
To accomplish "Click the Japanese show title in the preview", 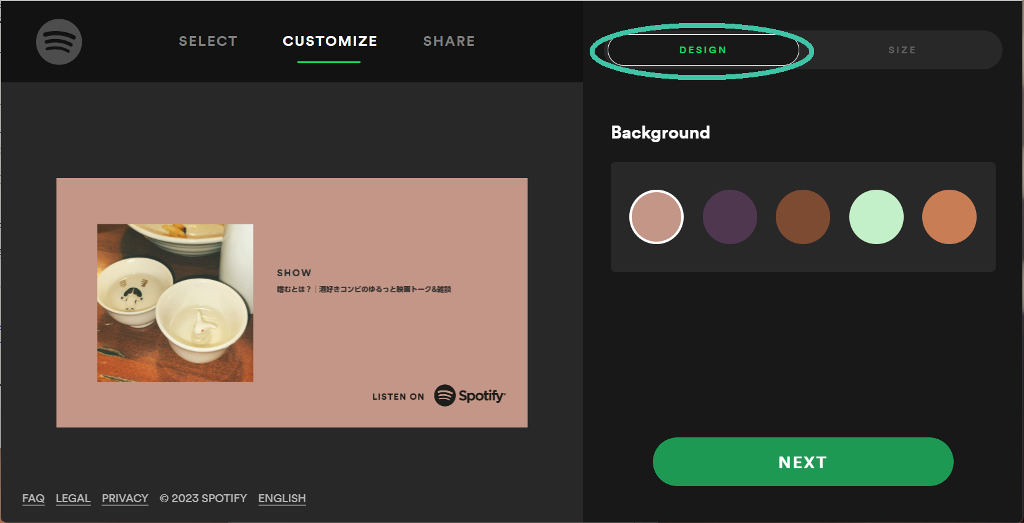I will tap(364, 289).
